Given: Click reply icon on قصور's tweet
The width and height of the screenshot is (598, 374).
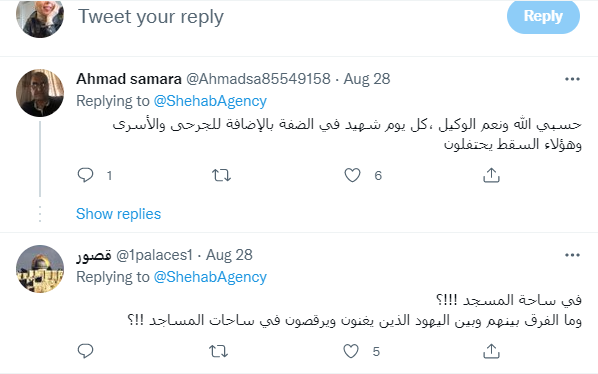Looking at the screenshot, I should coord(85,351).
